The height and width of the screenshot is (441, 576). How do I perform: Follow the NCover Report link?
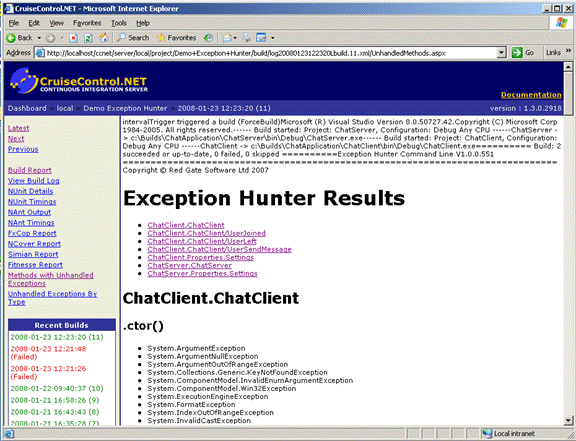(x=34, y=244)
